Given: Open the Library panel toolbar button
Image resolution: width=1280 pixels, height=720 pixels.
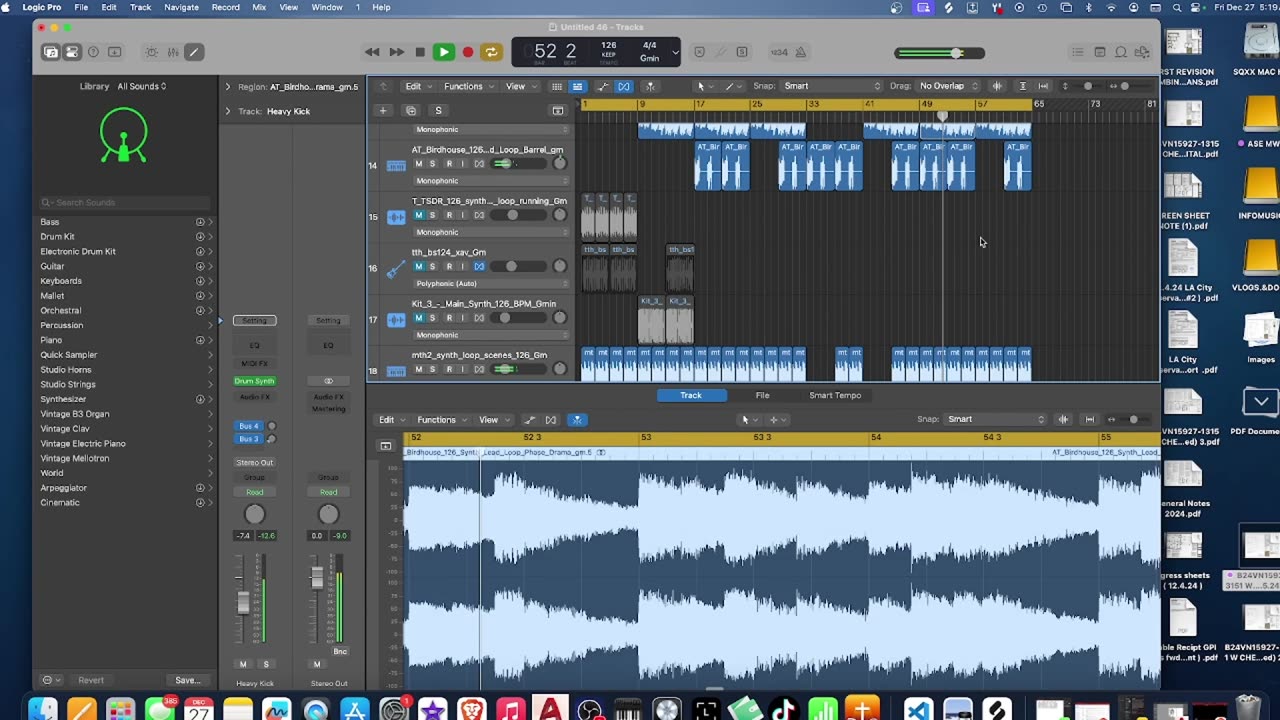Looking at the screenshot, I should pos(51,52).
